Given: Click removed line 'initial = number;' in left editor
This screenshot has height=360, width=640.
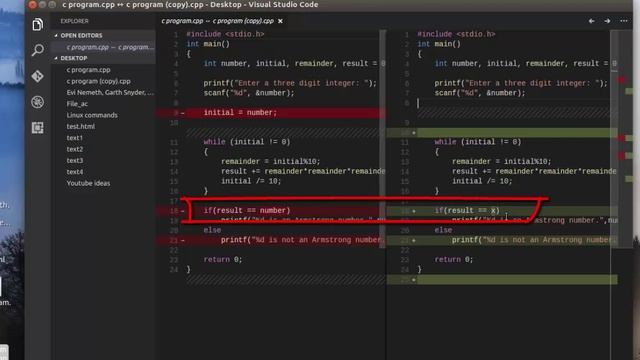Looking at the screenshot, I should pyautogui.click(x=240, y=113).
